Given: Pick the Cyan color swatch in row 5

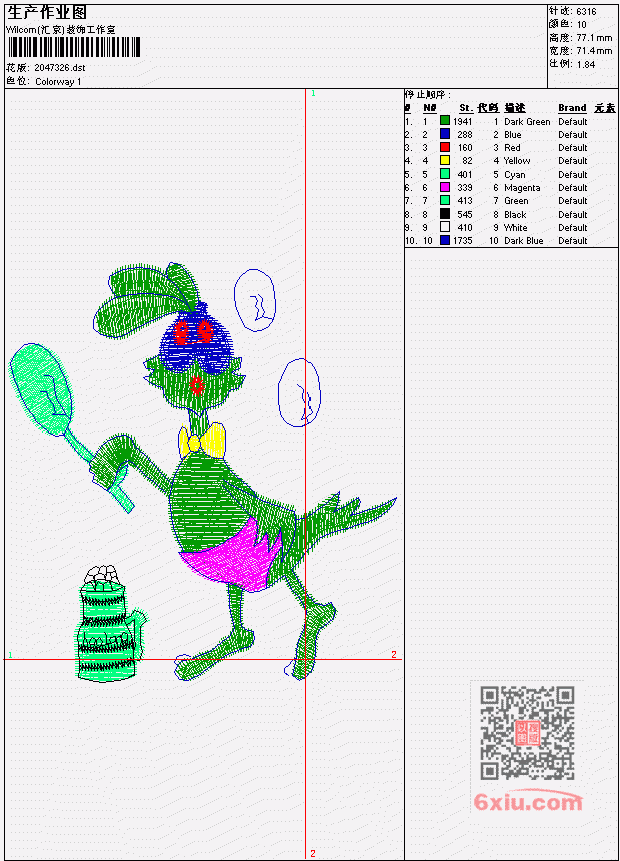Looking at the screenshot, I should point(445,174).
